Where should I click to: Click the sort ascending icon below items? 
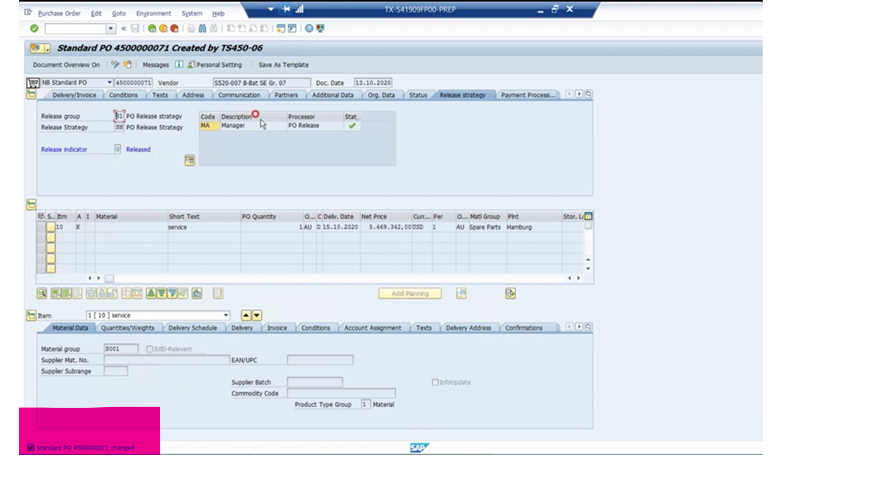pos(151,294)
